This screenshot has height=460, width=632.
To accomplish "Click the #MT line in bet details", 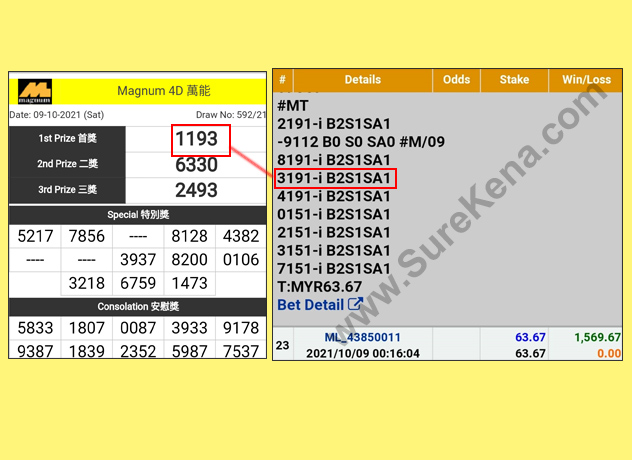I will pos(293,106).
